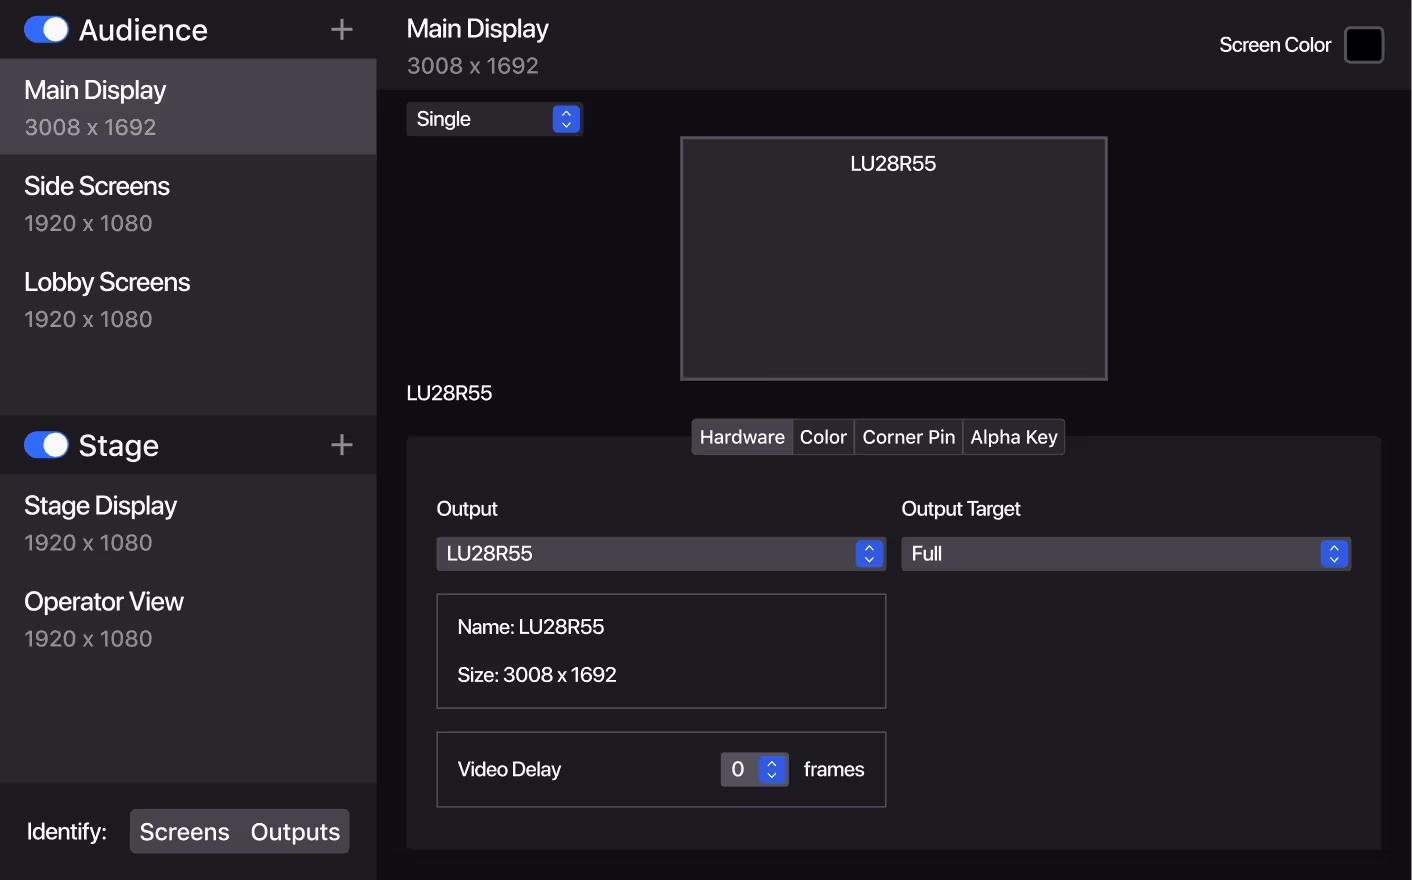
Task: Select the Operator View screen
Action: [188, 619]
